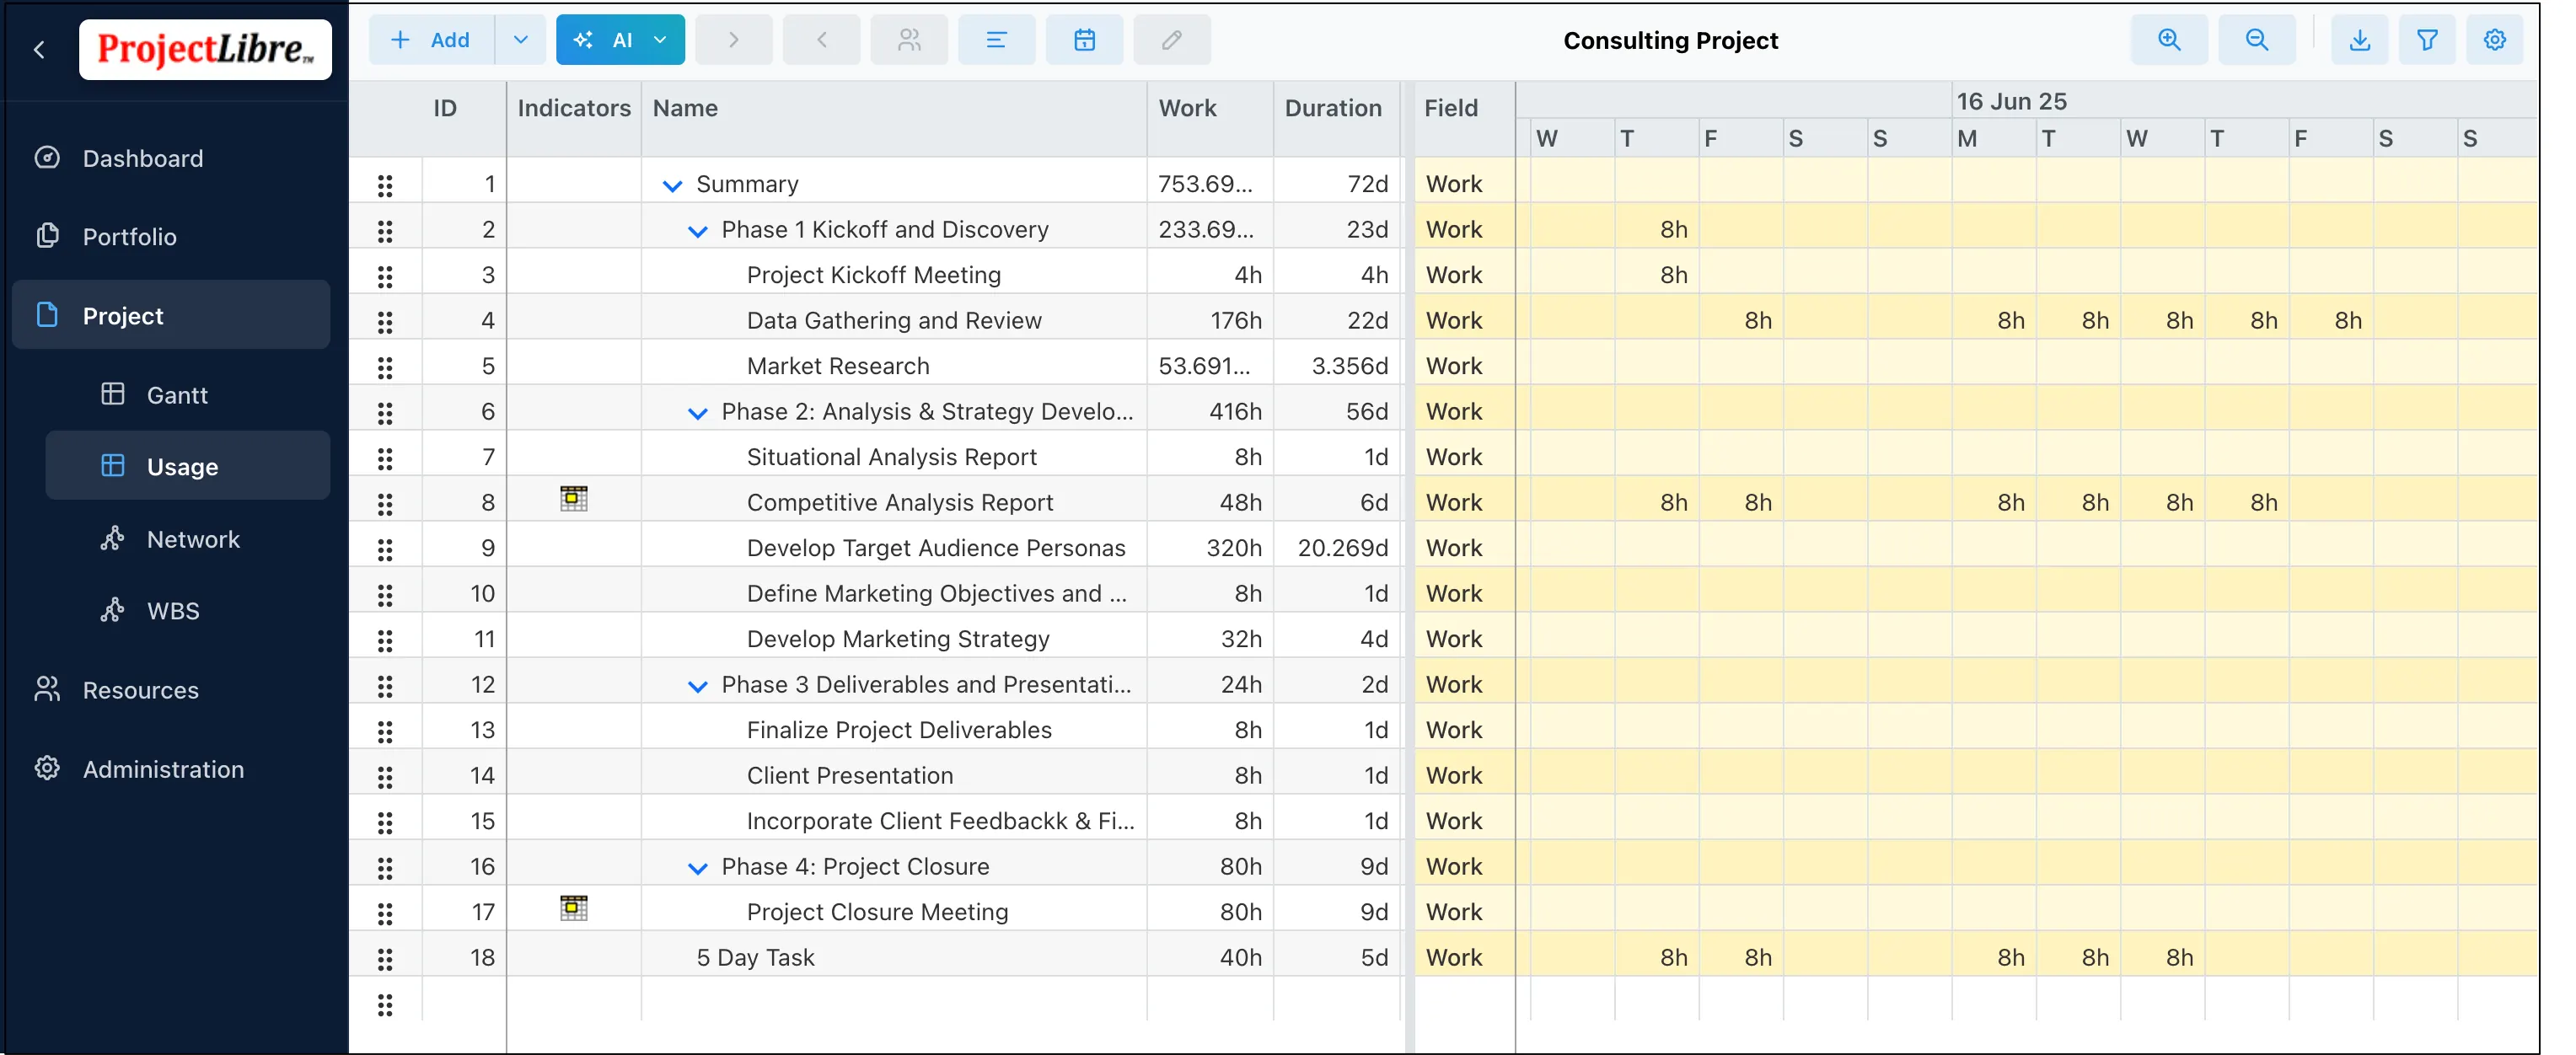
Task: Click the empty new task row handle
Action: pos(385,1005)
